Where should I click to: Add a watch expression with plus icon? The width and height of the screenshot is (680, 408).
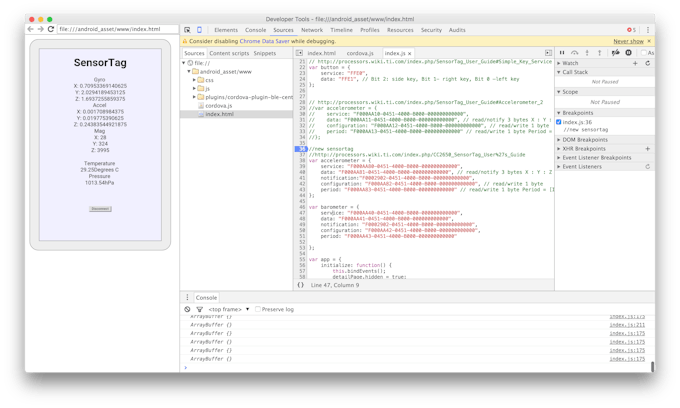tap(635, 63)
